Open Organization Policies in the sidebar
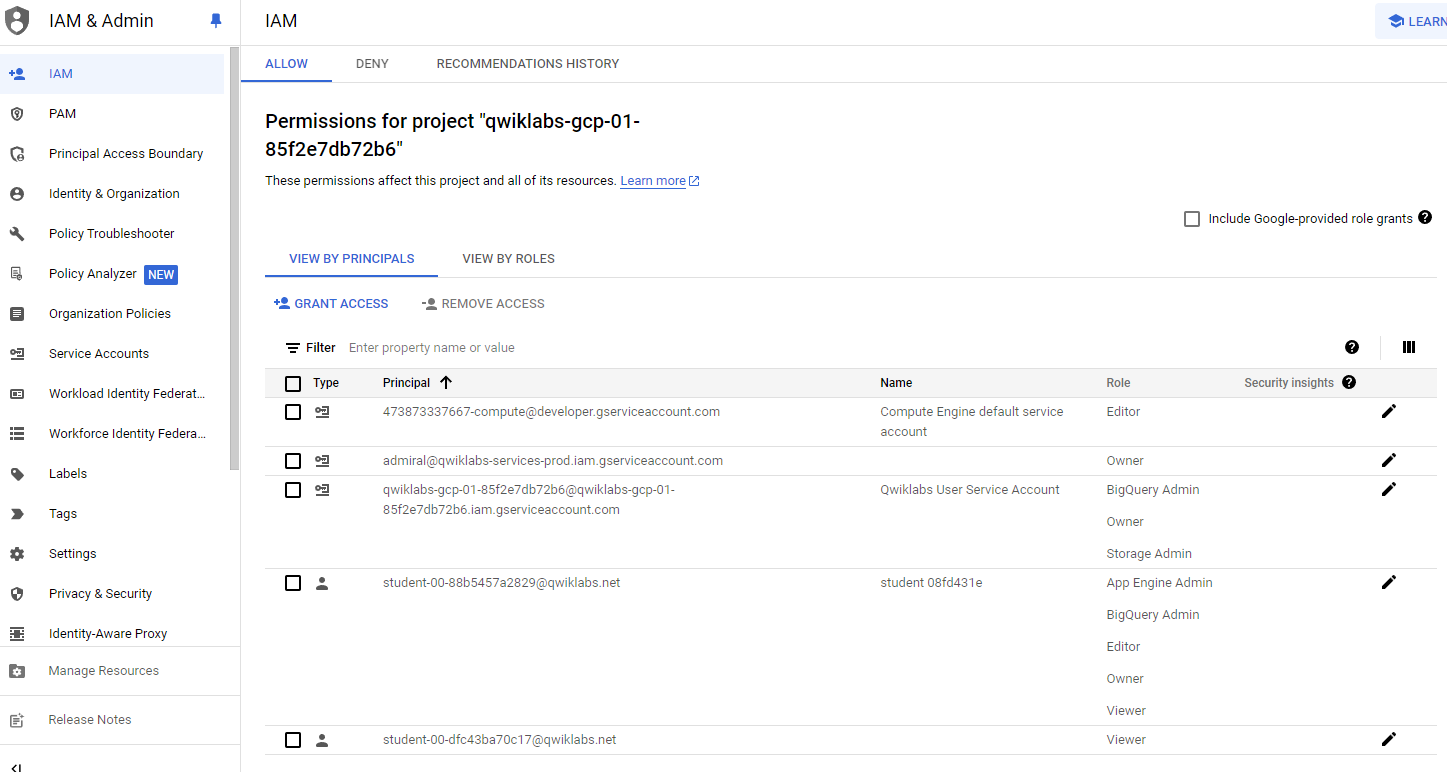 112,314
